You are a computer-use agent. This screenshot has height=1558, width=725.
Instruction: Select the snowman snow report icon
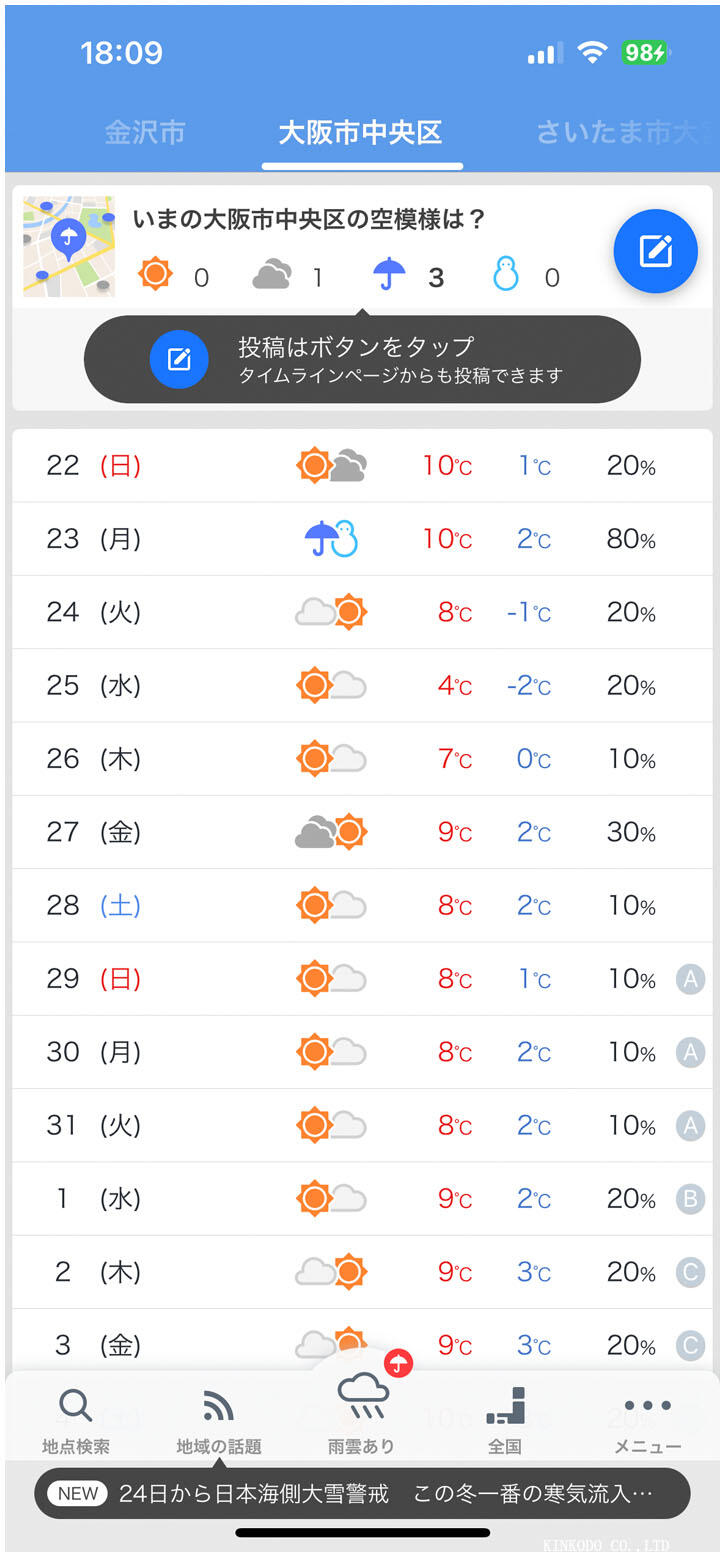(x=506, y=274)
